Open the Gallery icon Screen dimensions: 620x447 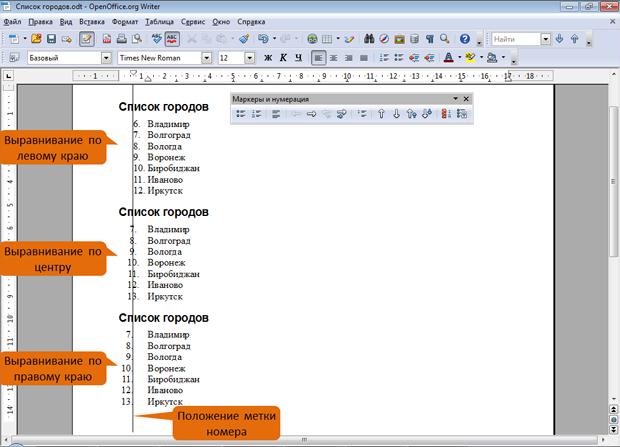[x=399, y=39]
